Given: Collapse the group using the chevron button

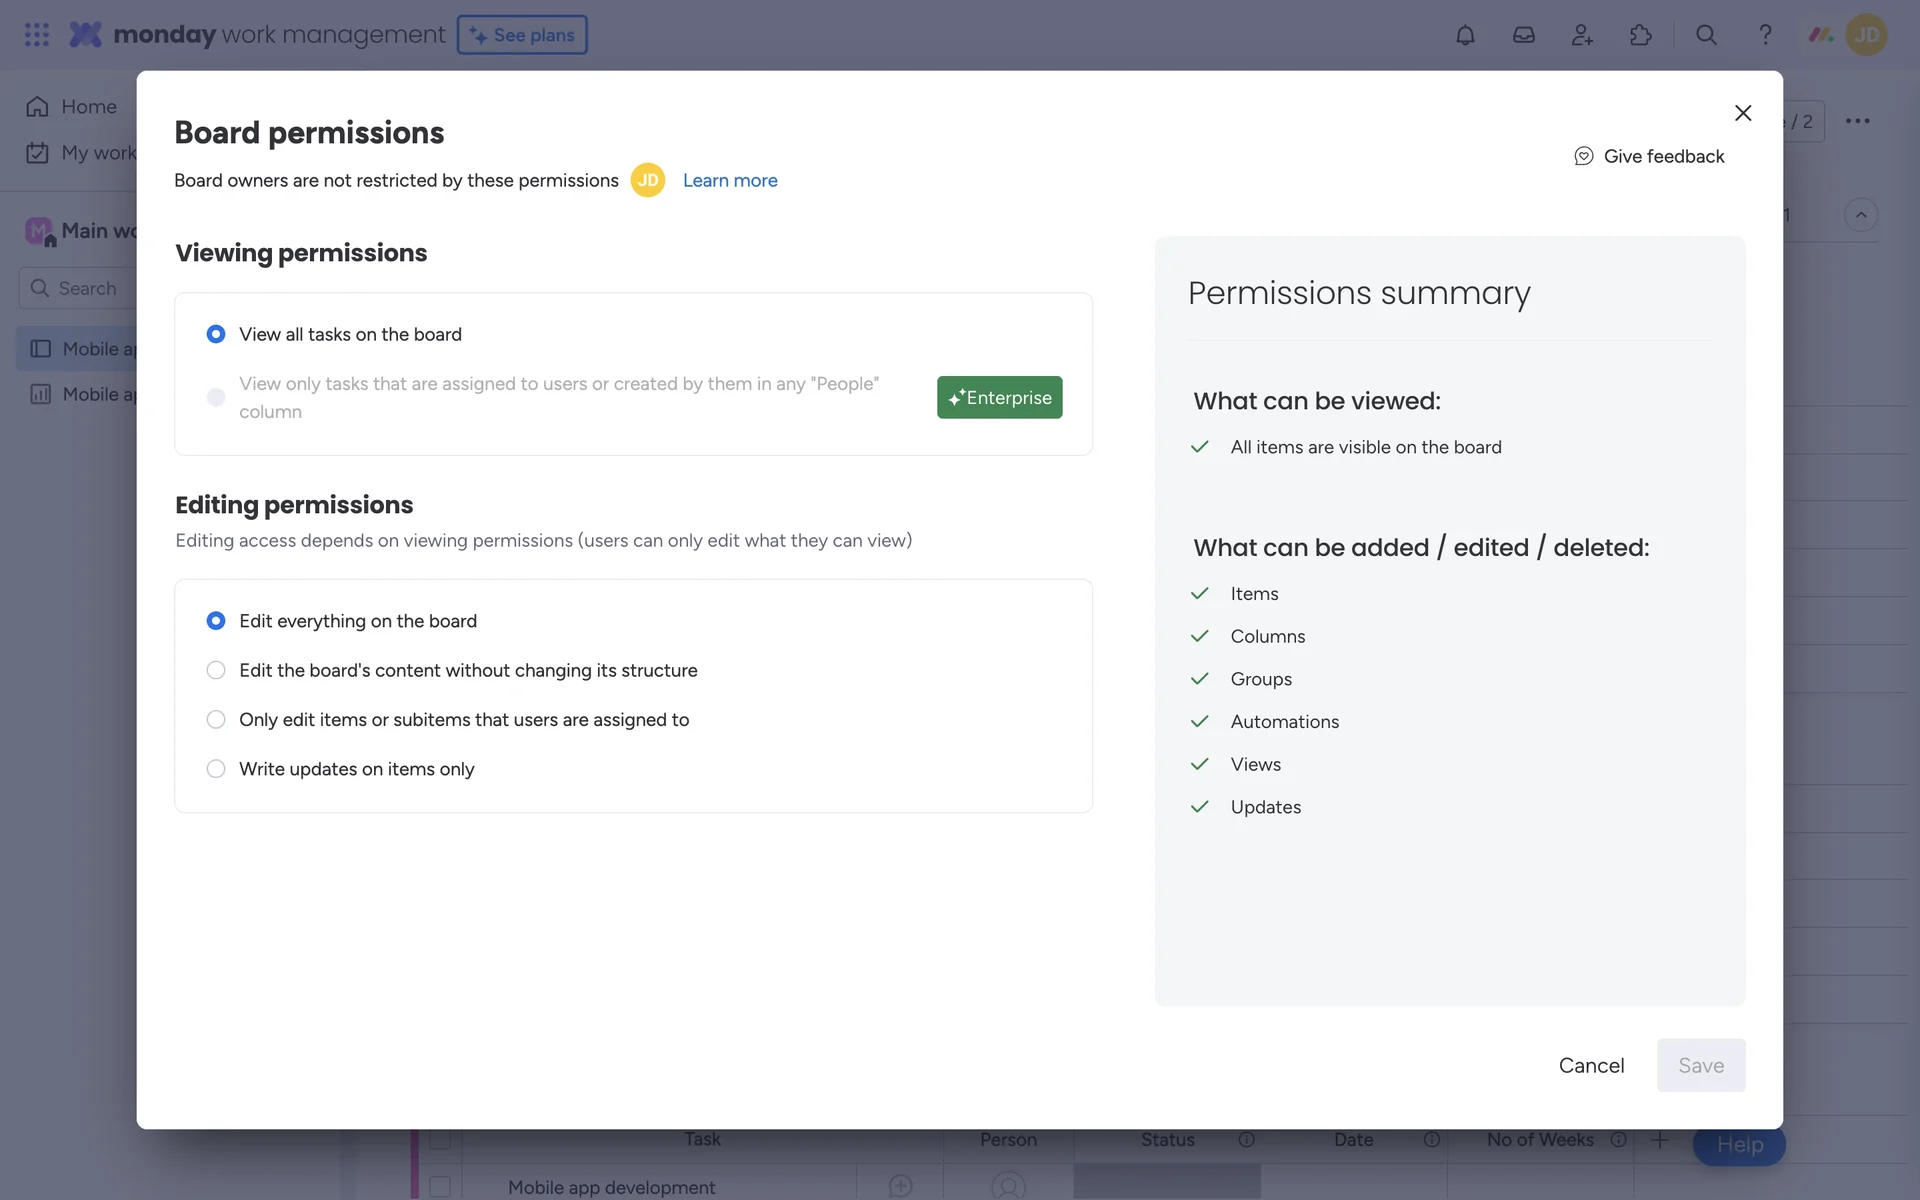Looking at the screenshot, I should click(x=1860, y=215).
